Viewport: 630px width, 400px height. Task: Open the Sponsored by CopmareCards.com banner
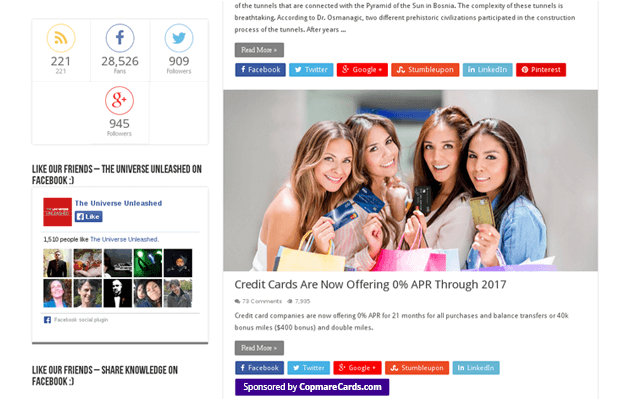coord(312,387)
